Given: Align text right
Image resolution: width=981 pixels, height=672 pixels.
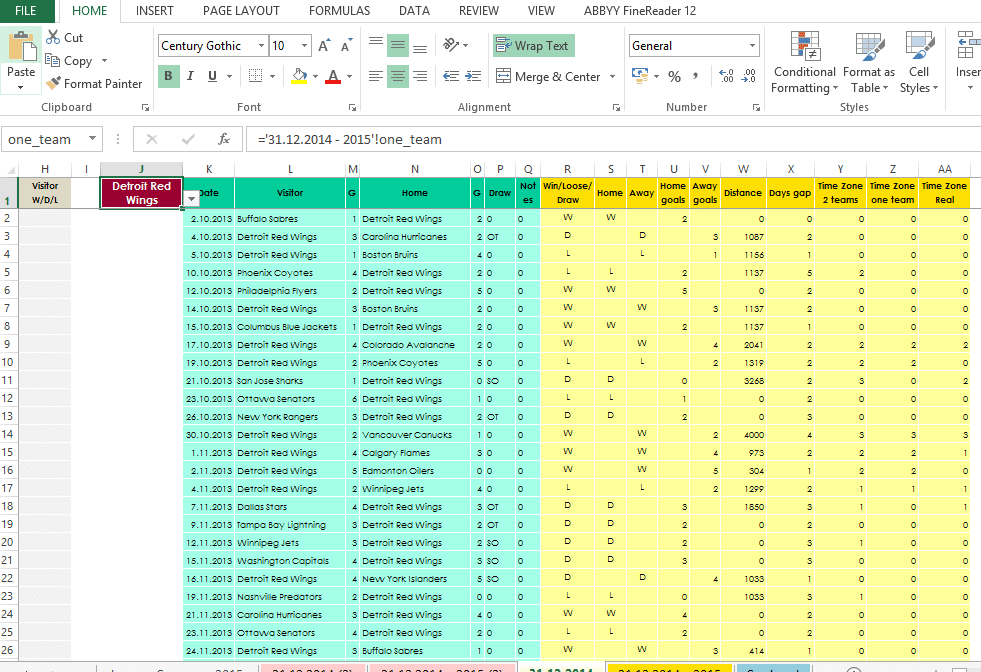Looking at the screenshot, I should coord(420,76).
